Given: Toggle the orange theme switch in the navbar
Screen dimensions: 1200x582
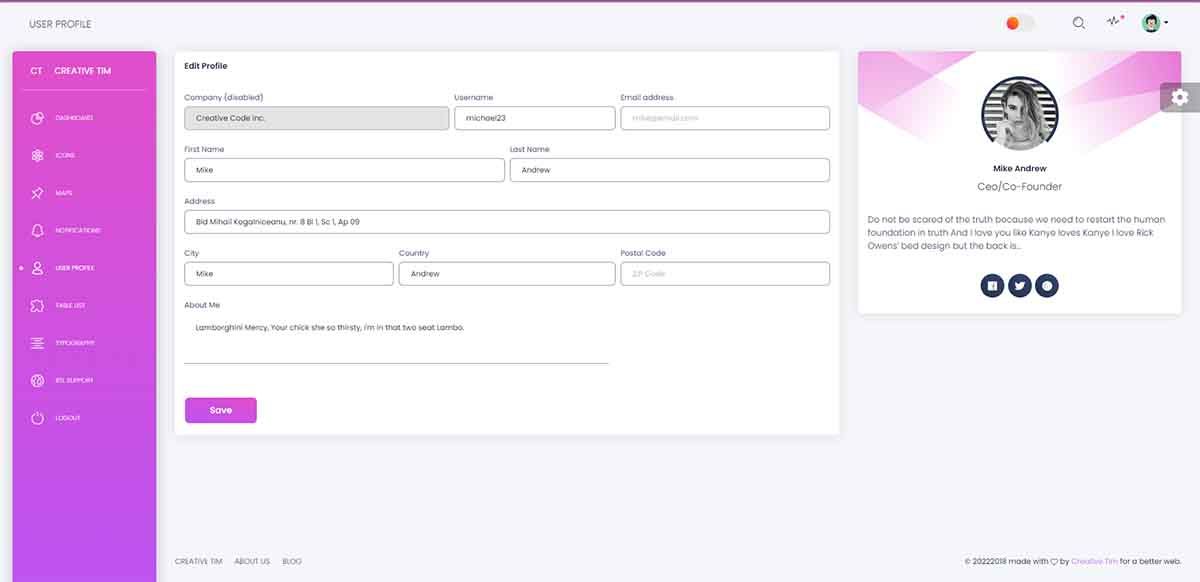Looking at the screenshot, I should [x=1018, y=21].
